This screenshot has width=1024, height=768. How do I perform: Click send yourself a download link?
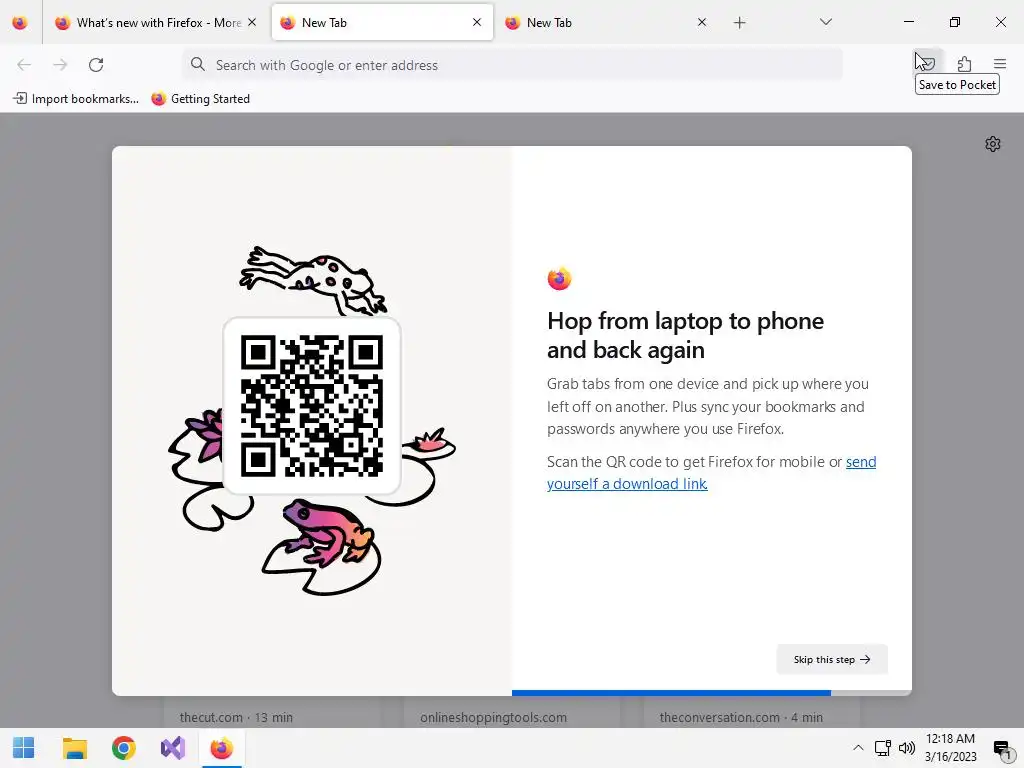pyautogui.click(x=711, y=472)
